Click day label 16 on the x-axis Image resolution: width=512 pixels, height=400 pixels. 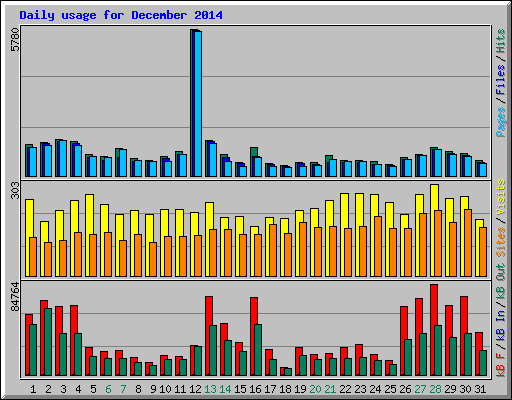[255, 389]
